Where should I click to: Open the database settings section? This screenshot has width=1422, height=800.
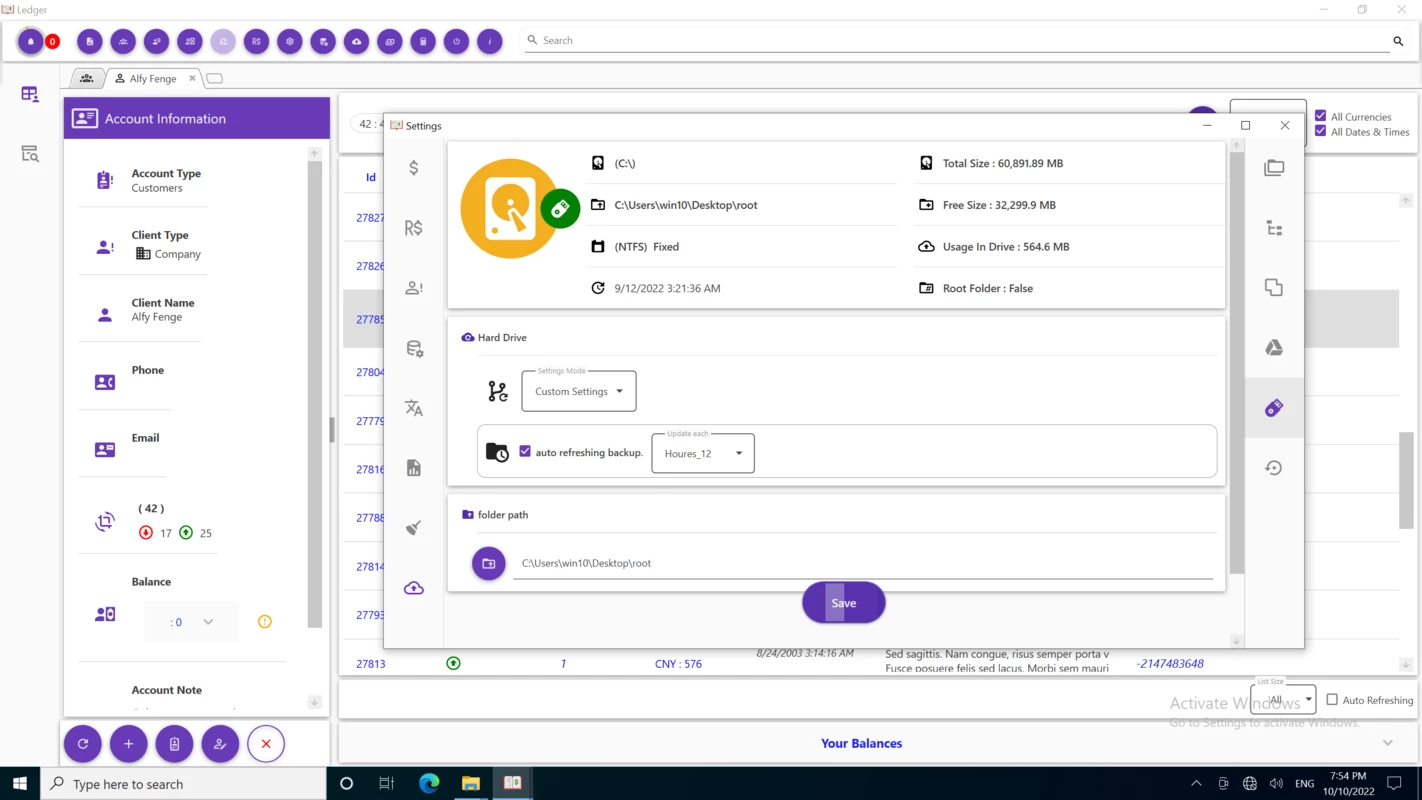click(414, 348)
